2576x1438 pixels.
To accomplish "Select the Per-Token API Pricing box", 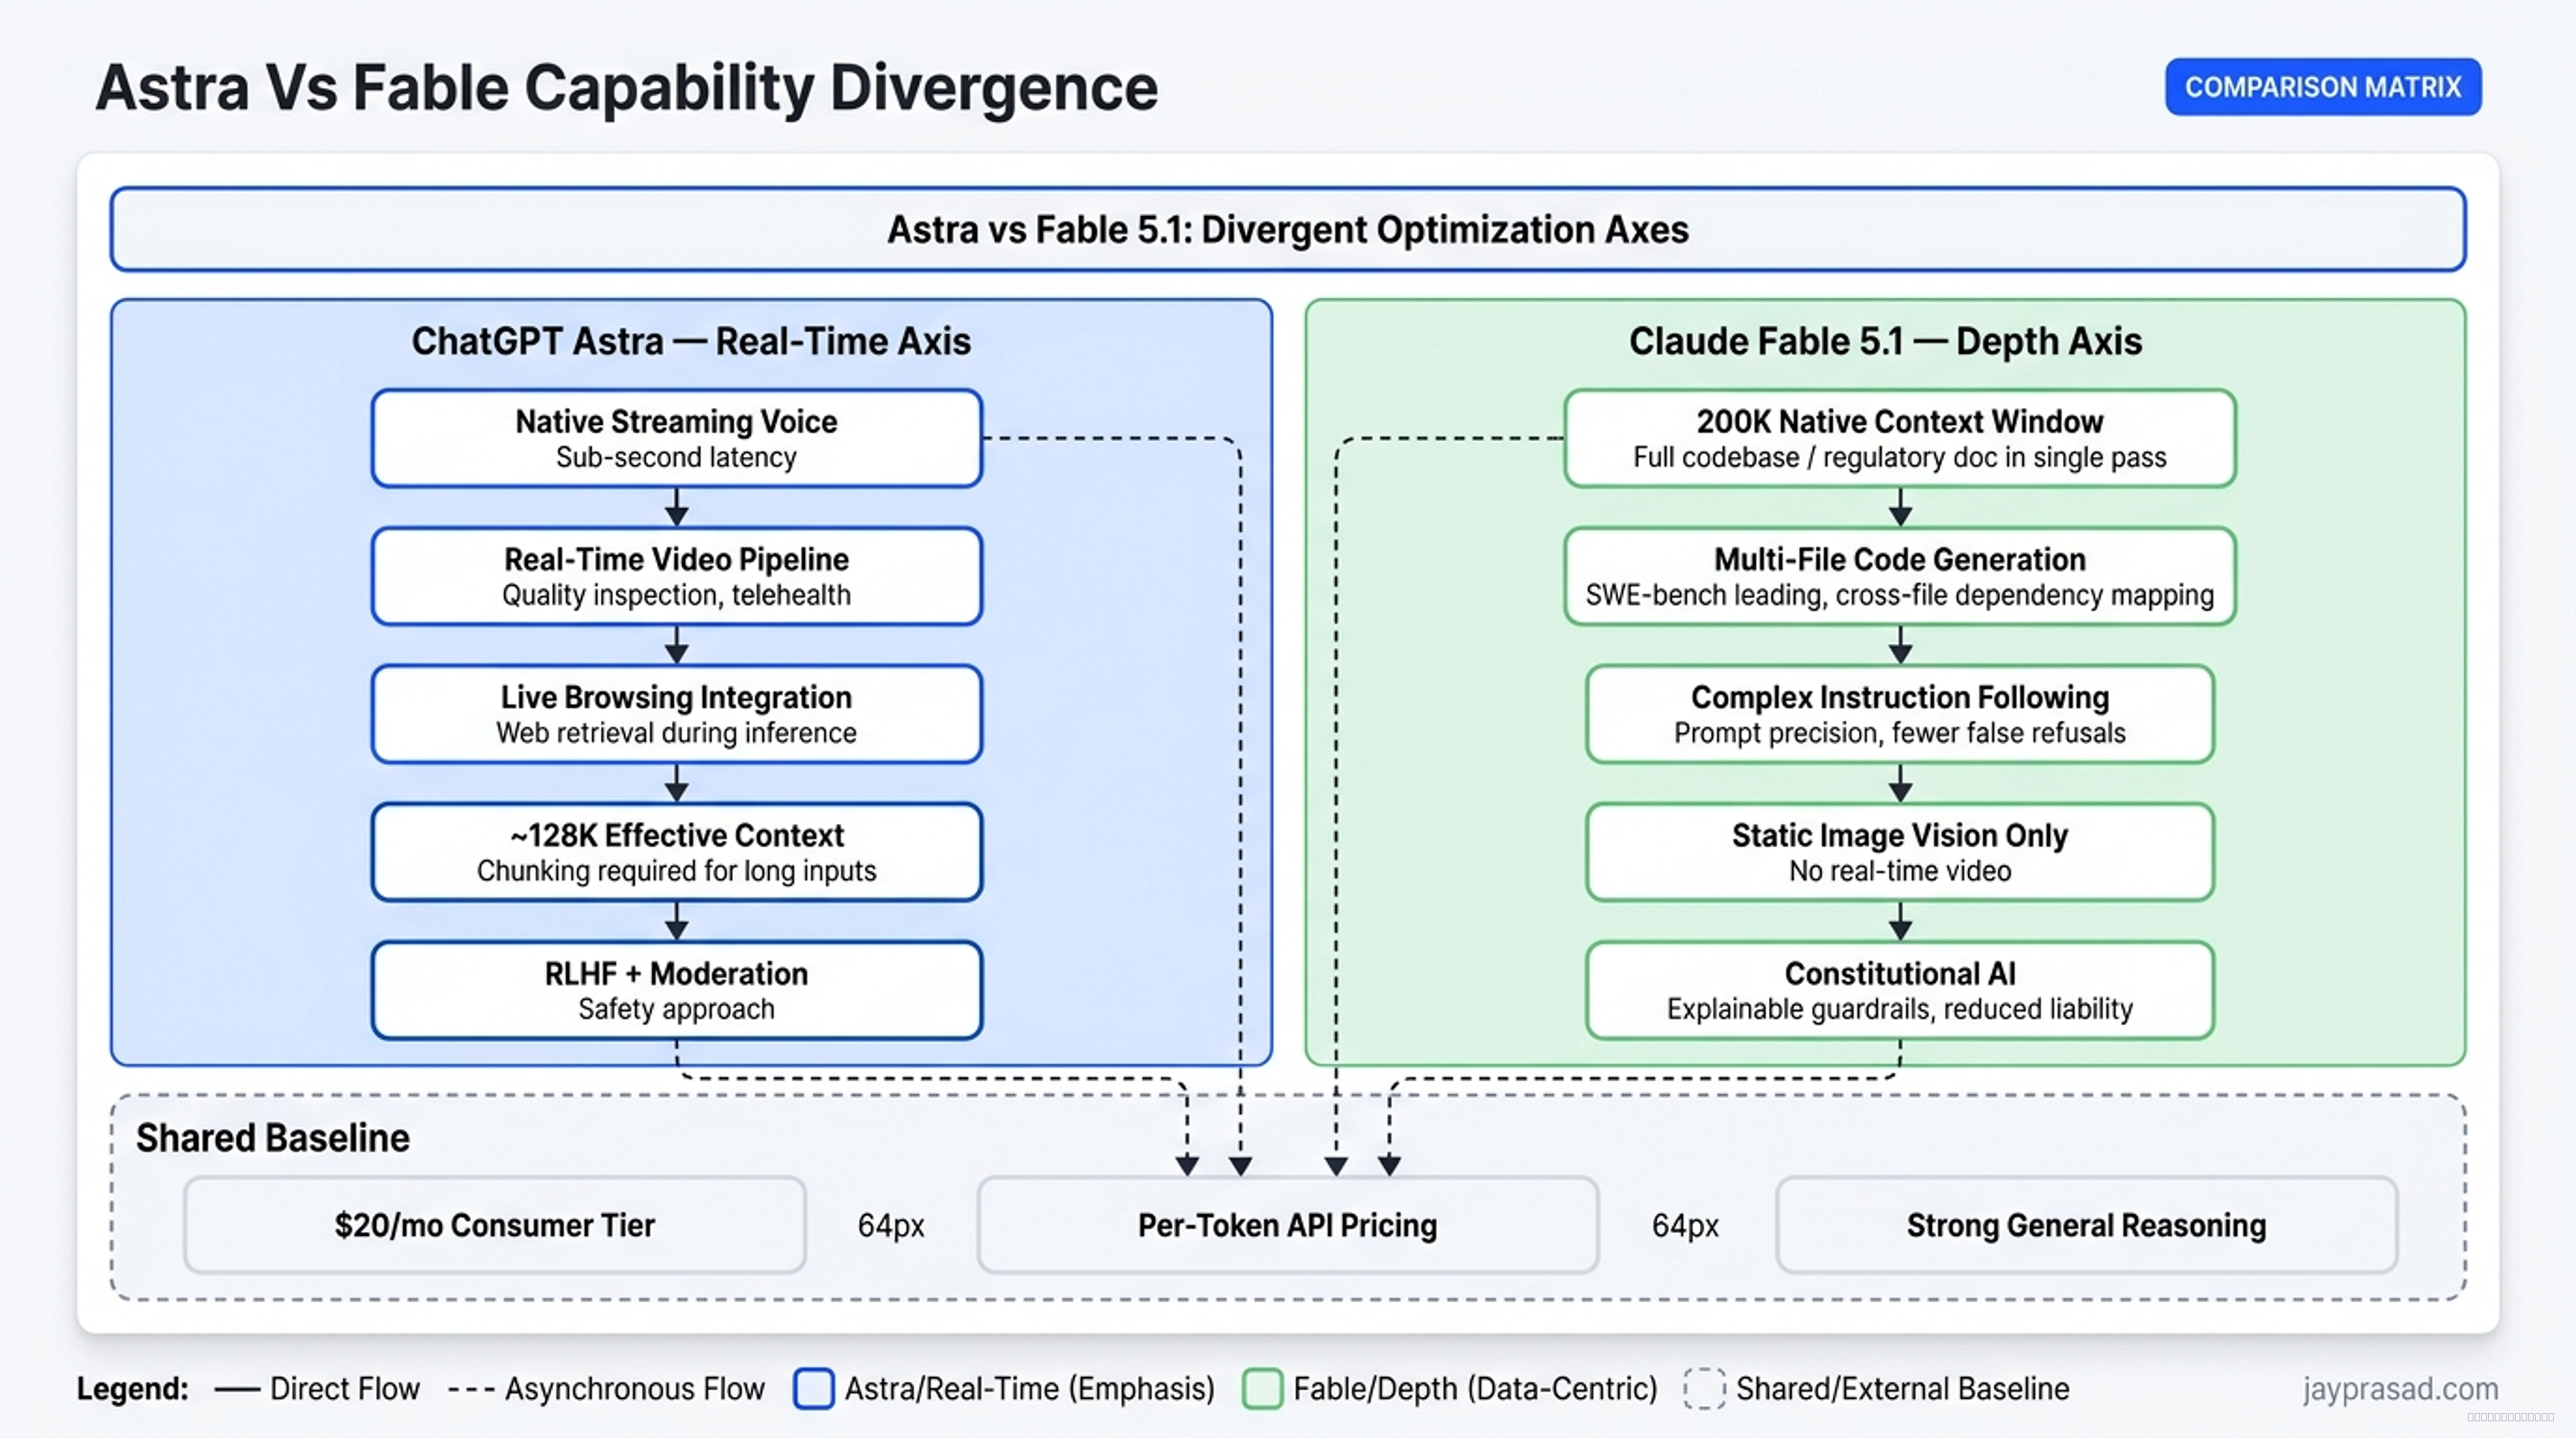I will tap(1288, 1225).
